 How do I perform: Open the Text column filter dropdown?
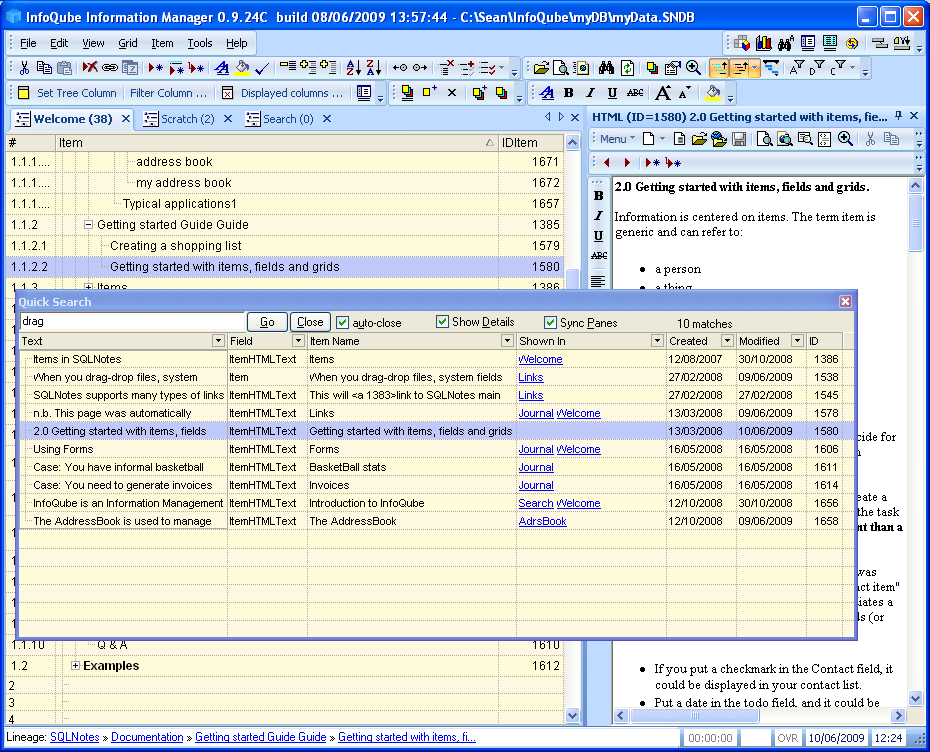218,341
